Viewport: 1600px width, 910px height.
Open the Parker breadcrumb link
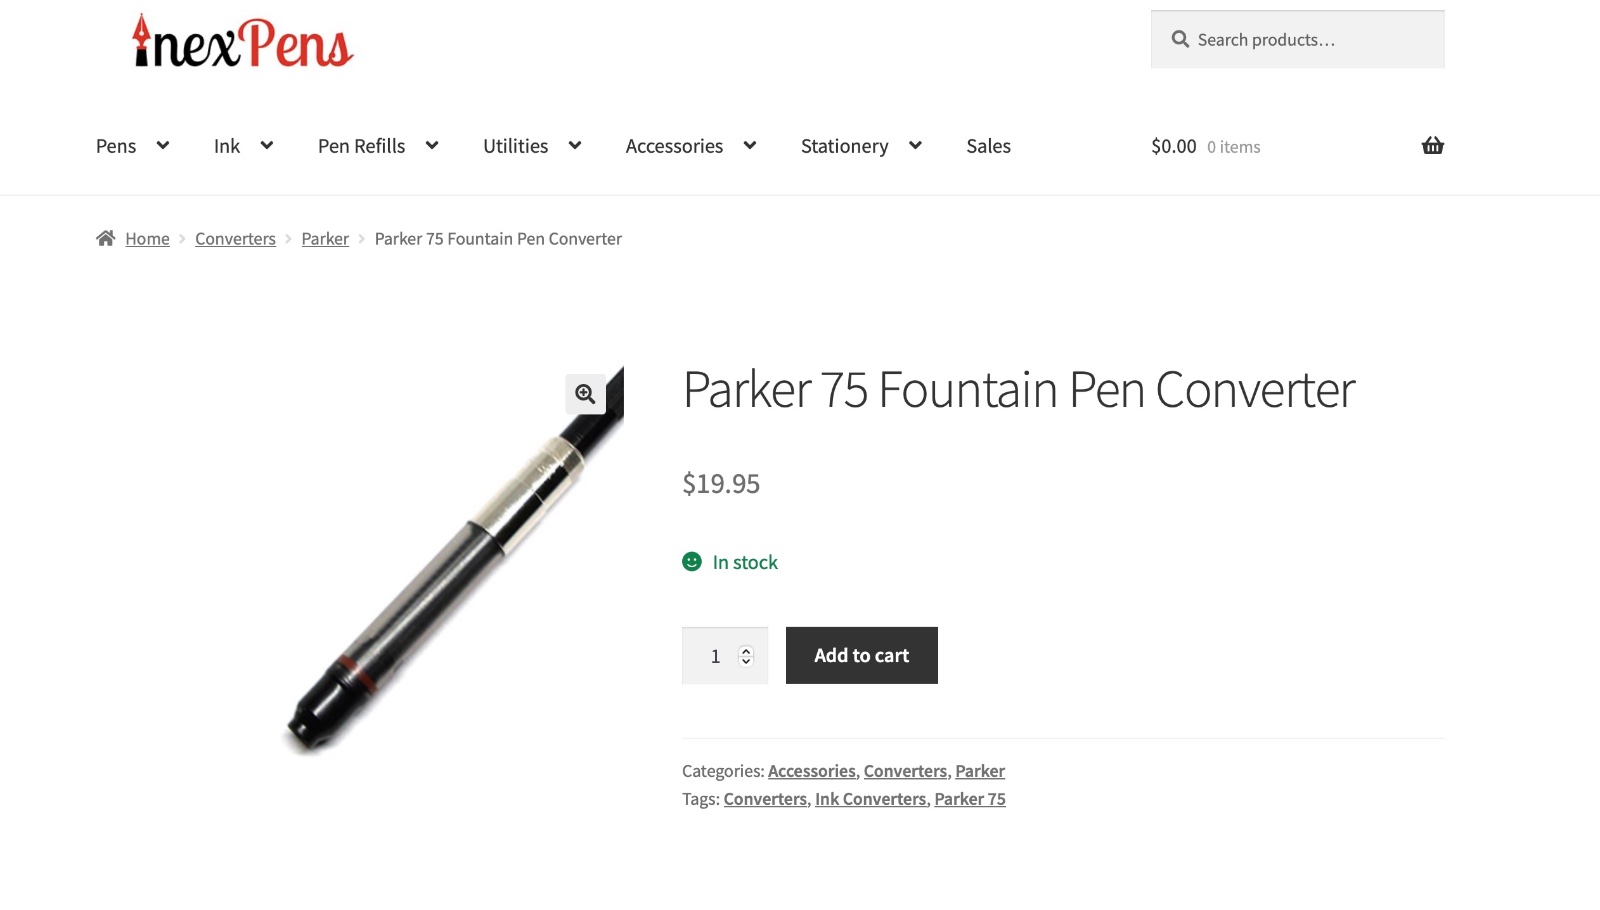tap(325, 238)
